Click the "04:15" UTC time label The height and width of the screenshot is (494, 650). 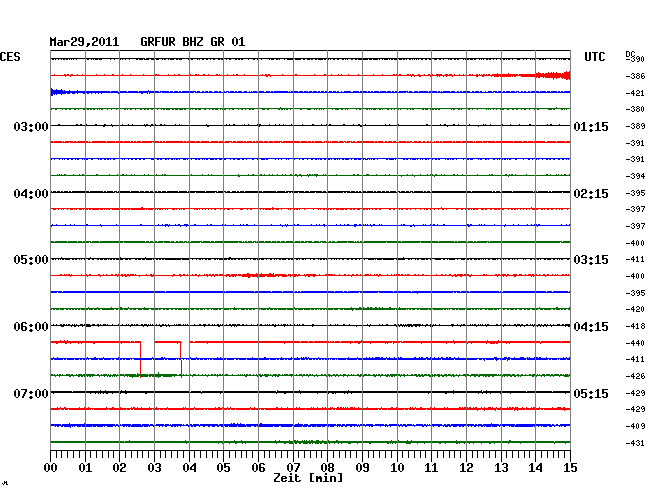click(591, 327)
